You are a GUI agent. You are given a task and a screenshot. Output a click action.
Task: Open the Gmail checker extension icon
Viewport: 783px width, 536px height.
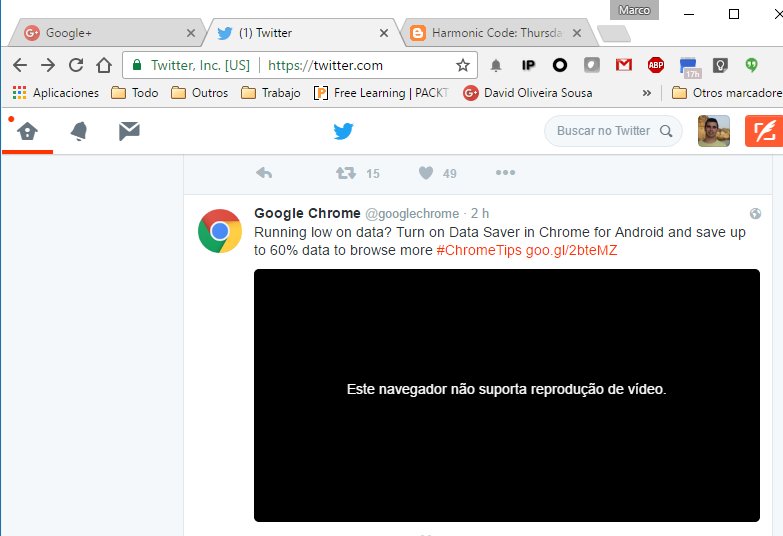coord(624,65)
